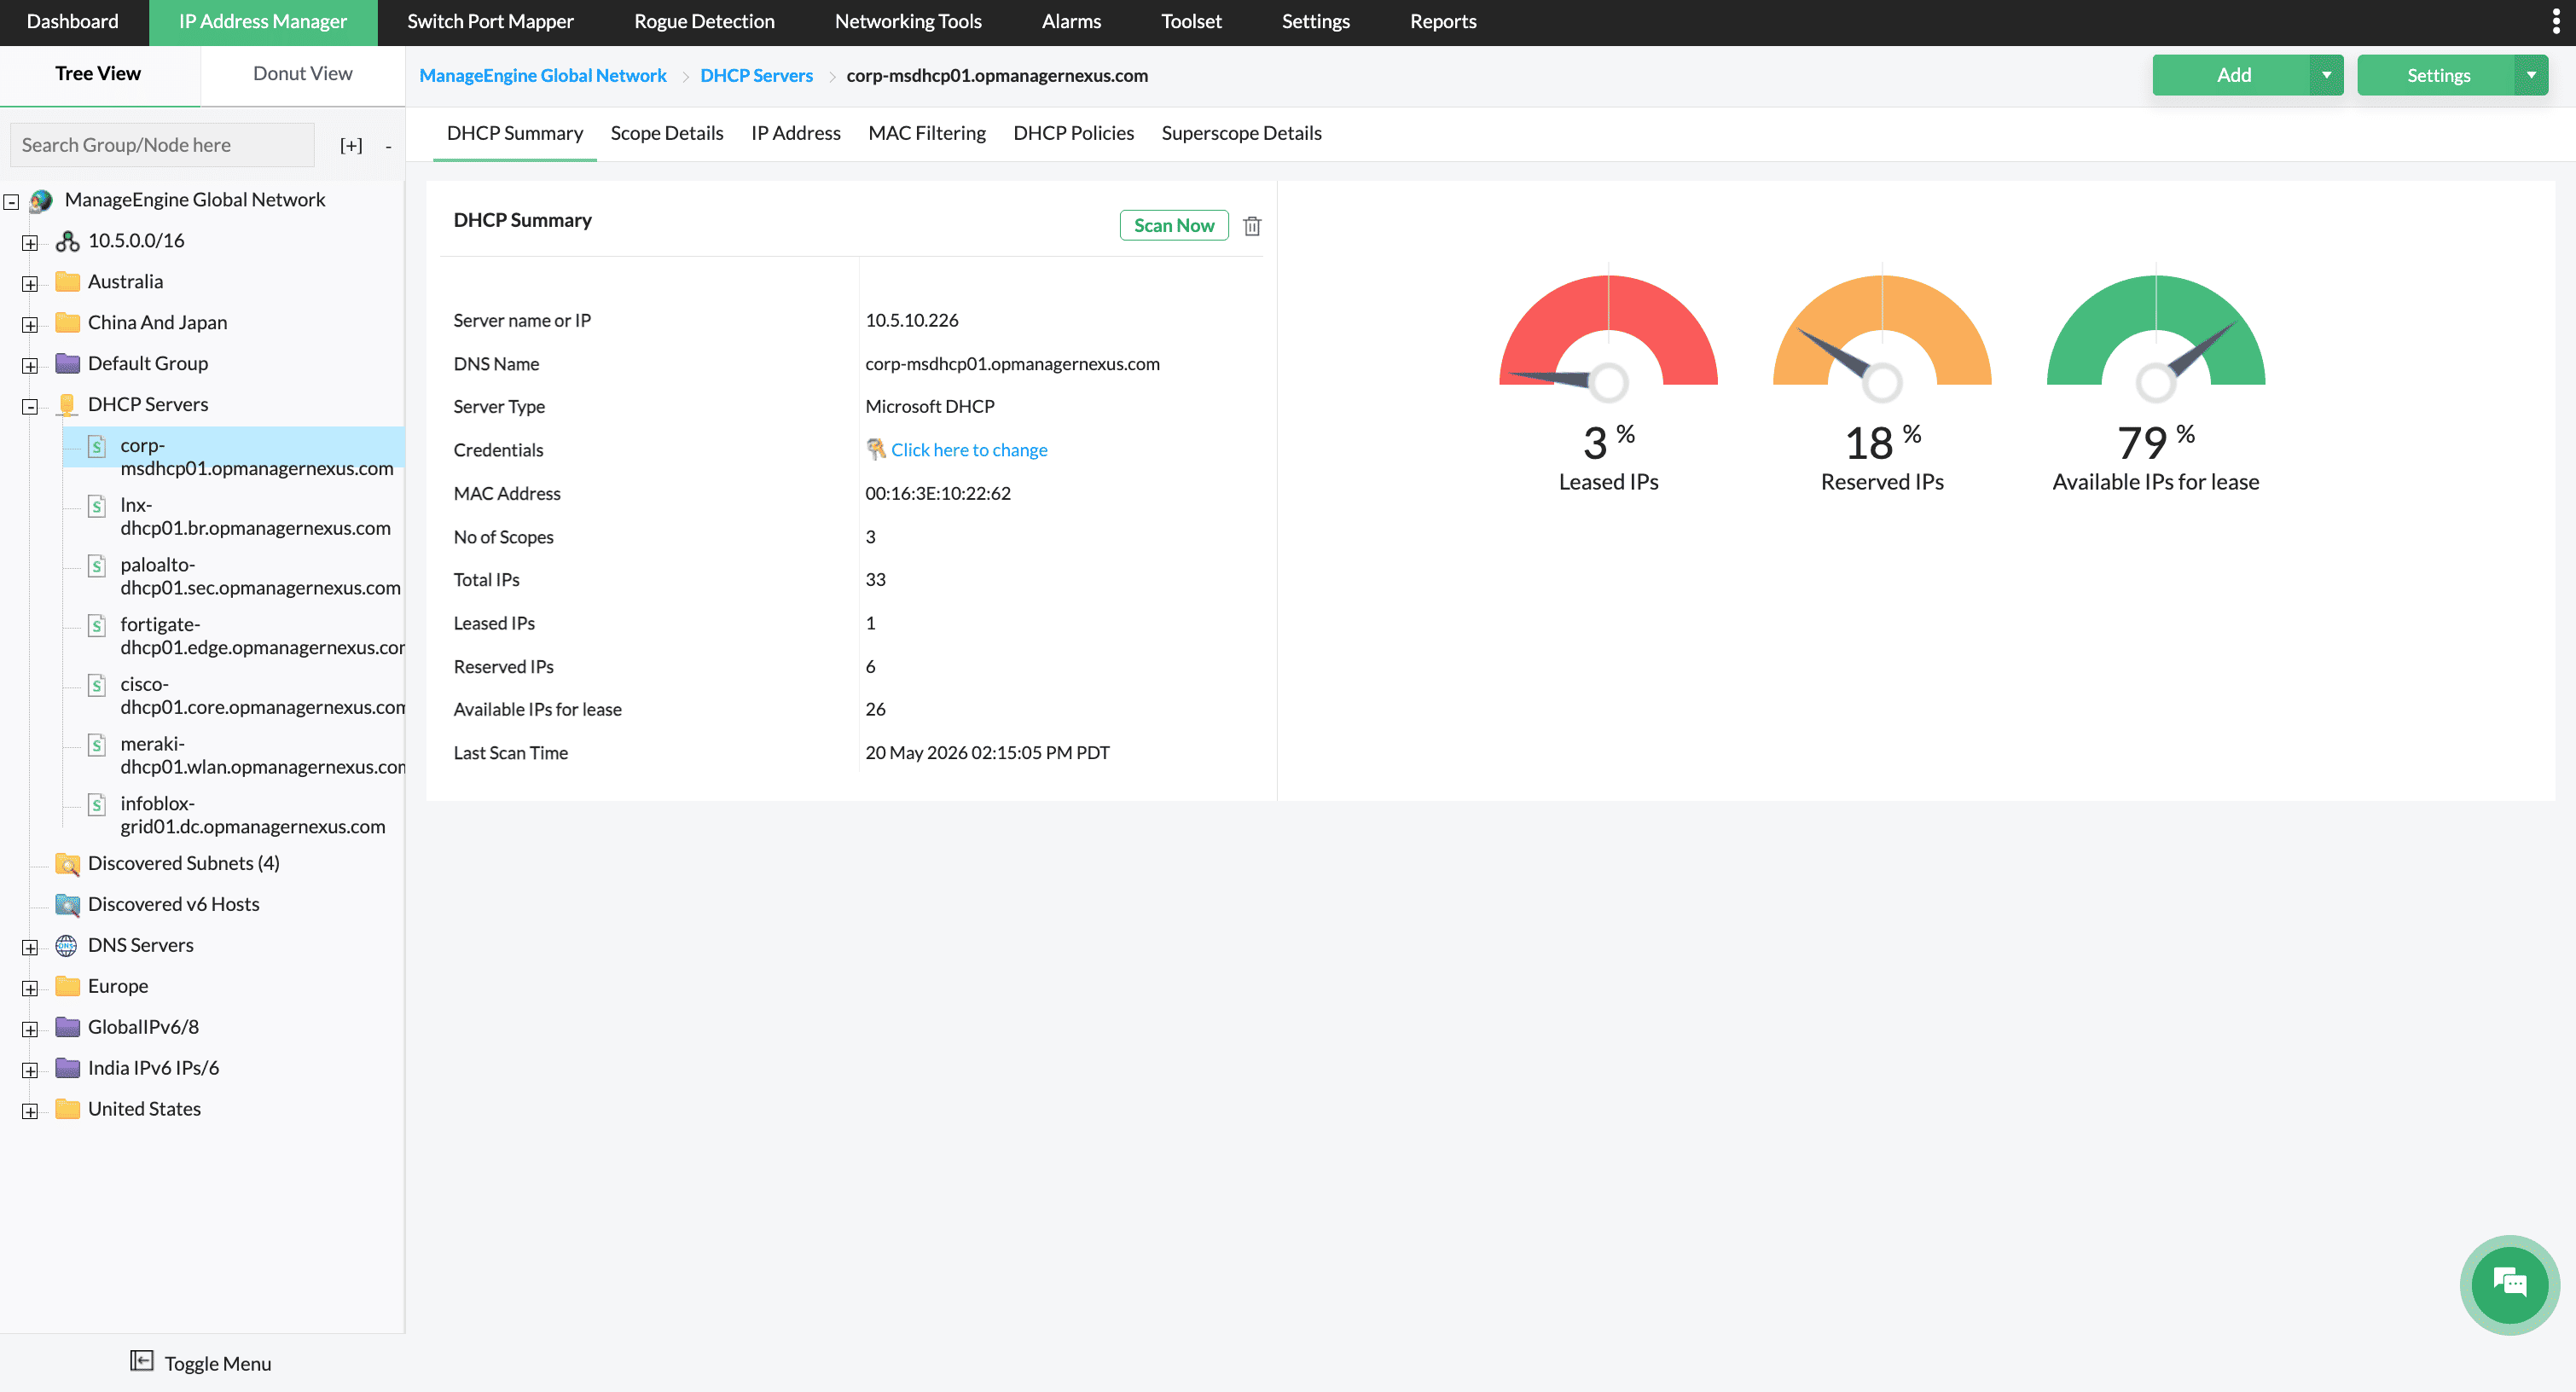Screen dimensions: 2576x1392
Task: Expand the China And Japan node
Action: [x=30, y=325]
